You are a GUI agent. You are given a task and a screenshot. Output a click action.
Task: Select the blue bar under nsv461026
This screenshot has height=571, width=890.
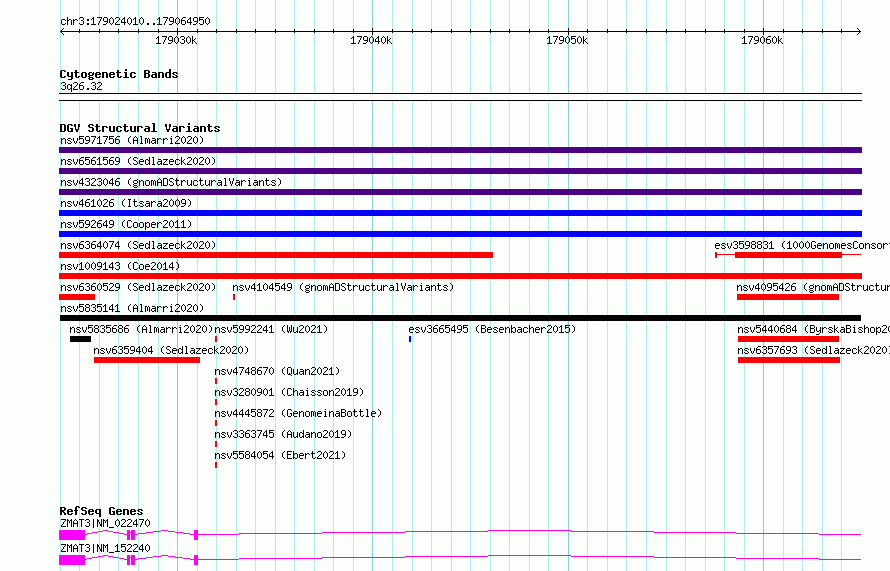460,213
